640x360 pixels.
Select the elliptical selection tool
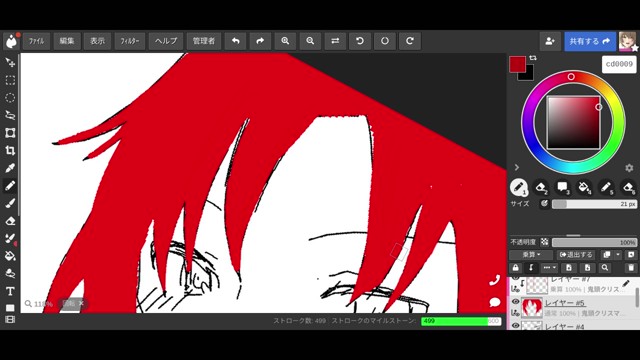tap(10, 98)
